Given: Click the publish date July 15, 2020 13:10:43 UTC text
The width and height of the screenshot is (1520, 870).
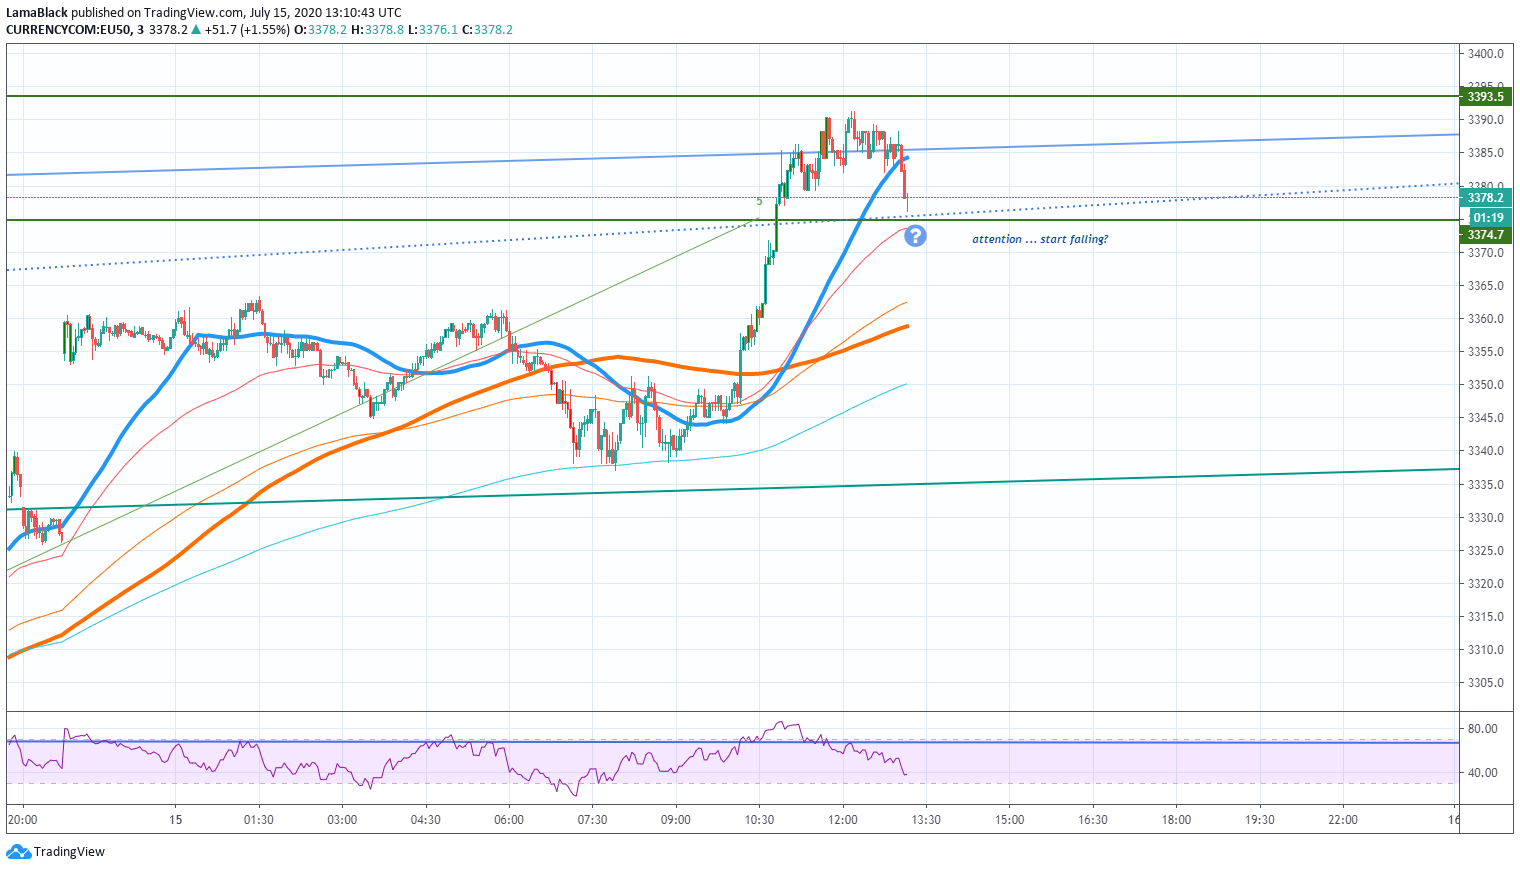Looking at the screenshot, I should (x=325, y=13).
